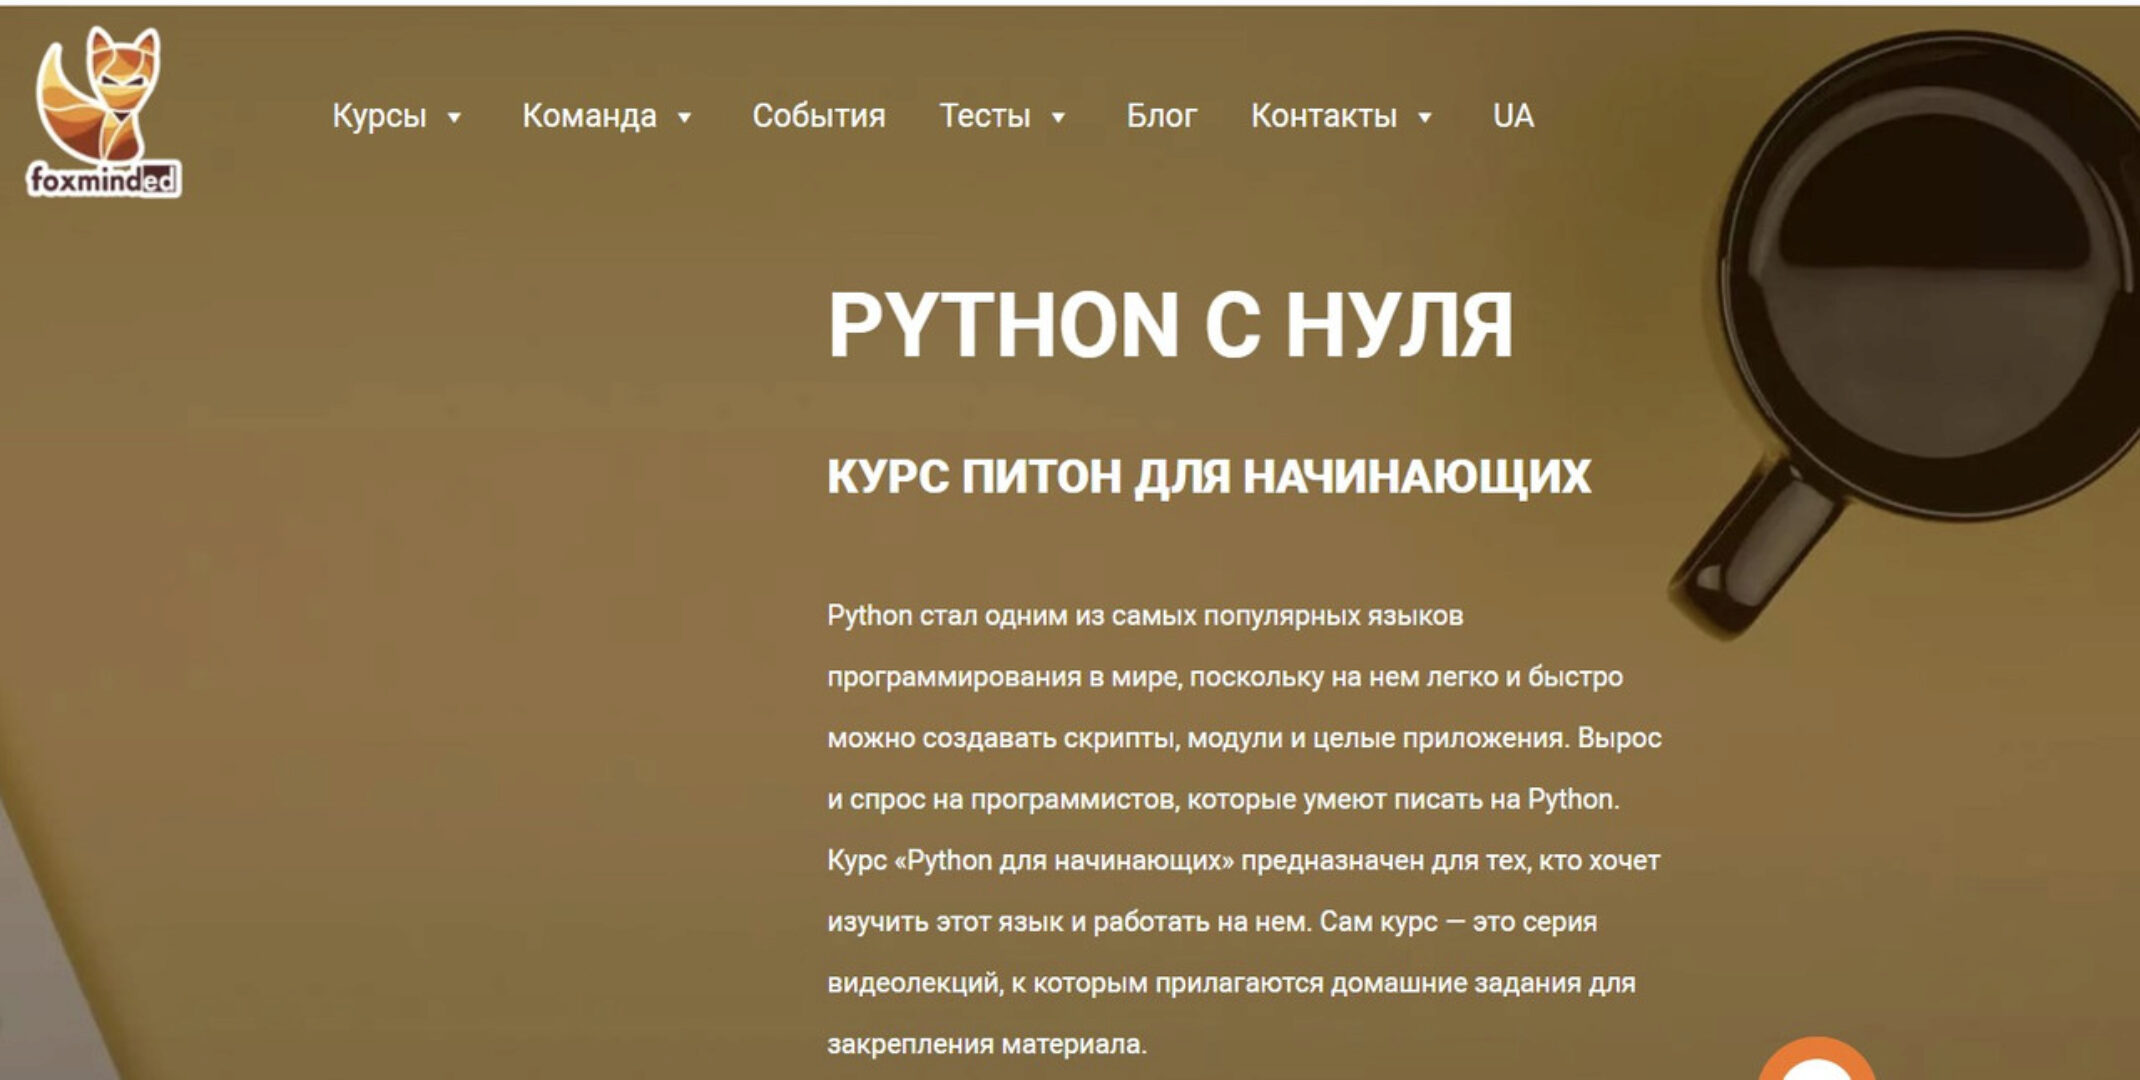Open the Команда dropdown arrow
Viewport: 2140px width, 1080px height.
685,118
